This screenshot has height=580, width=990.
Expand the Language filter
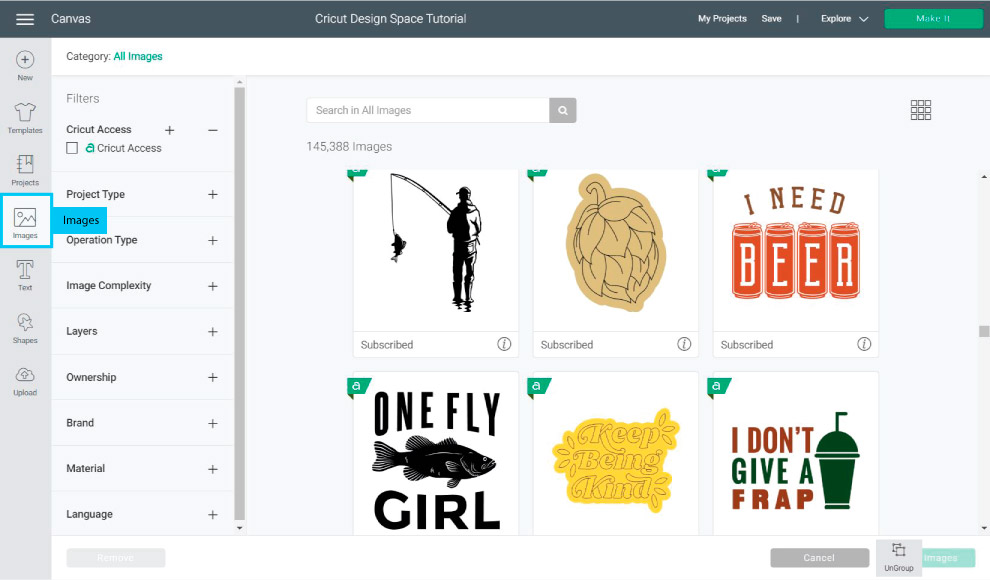pos(213,514)
